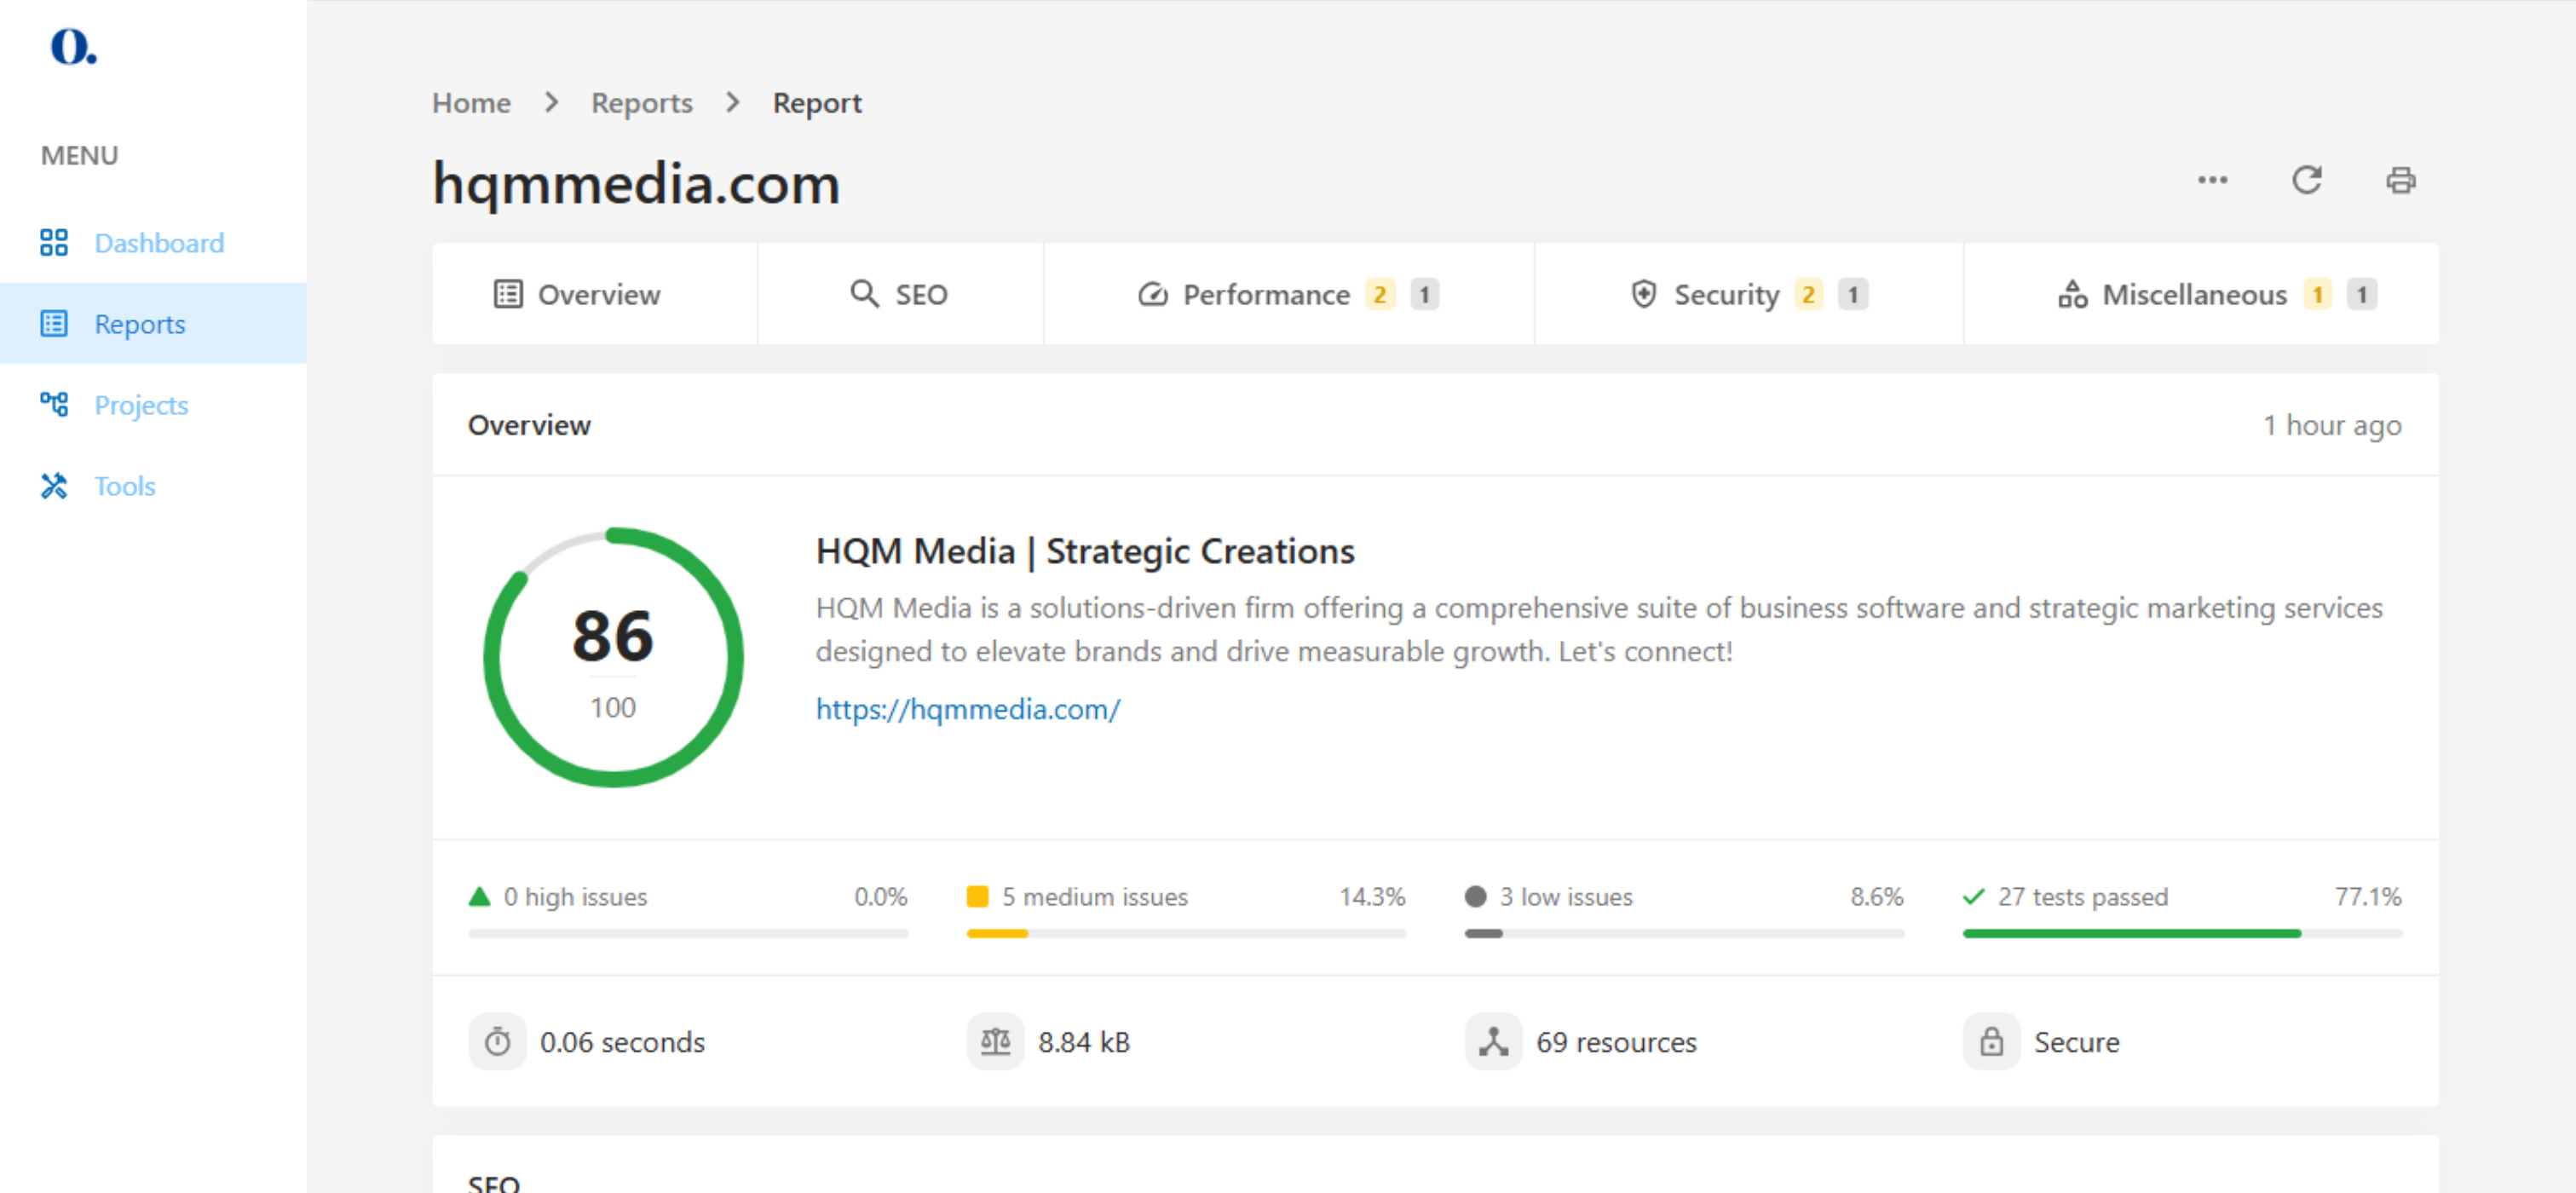Click the network icon beside 69 resources
This screenshot has width=2576, height=1193.
pos(1493,1042)
